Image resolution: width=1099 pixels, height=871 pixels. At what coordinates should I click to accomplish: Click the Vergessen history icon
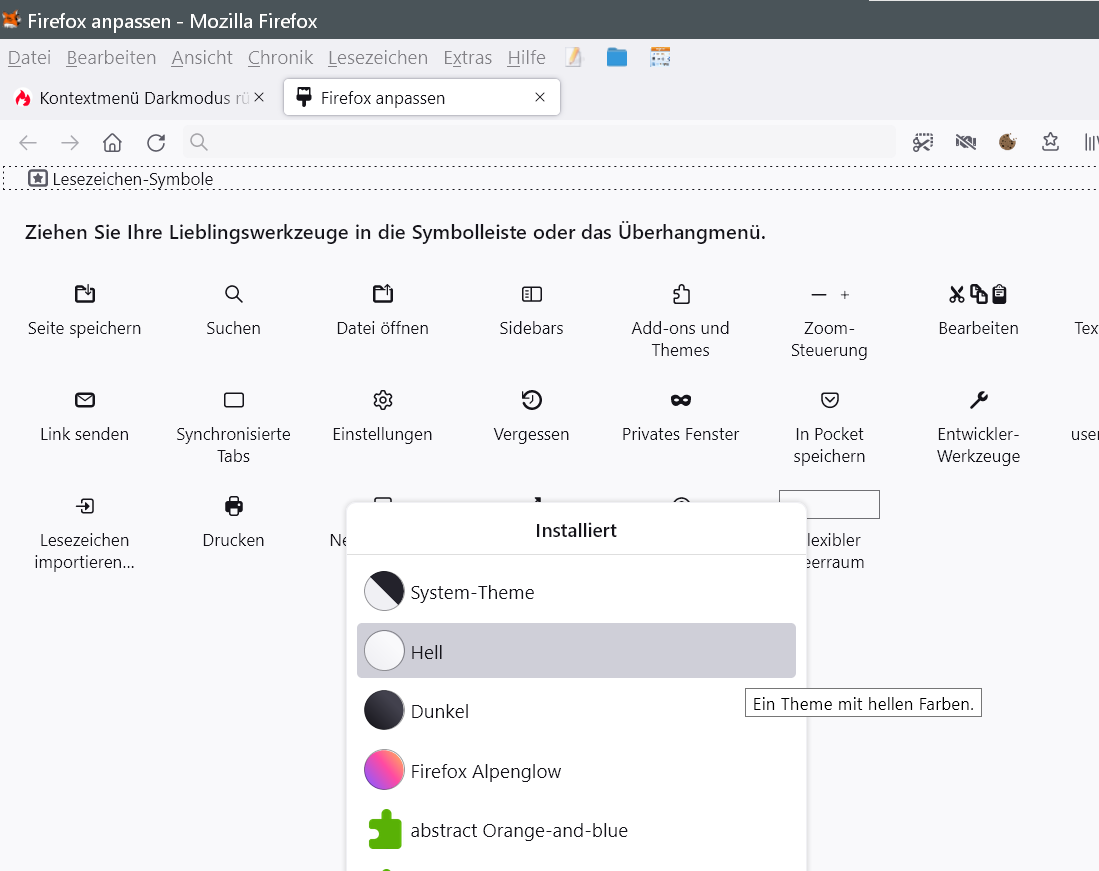coord(531,400)
